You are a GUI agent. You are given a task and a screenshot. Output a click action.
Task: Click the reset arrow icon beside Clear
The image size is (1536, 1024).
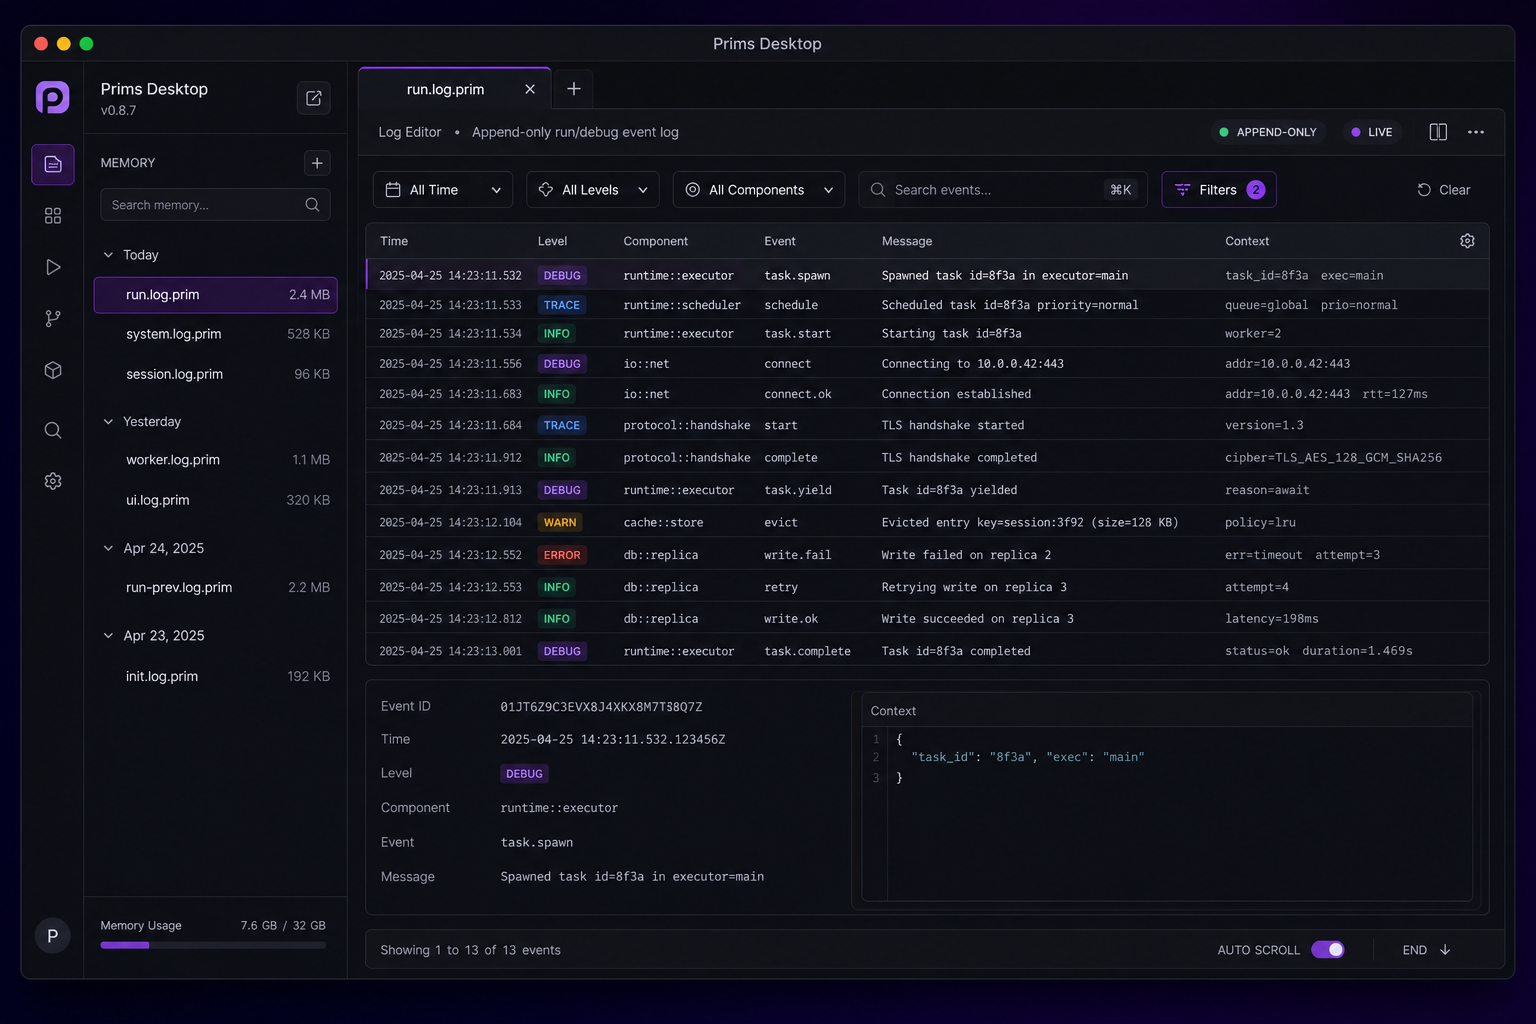point(1424,190)
